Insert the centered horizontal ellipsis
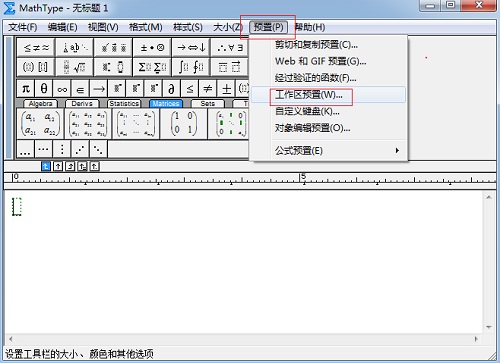Image resolution: width=500 pixels, height=363 pixels. 44,149
